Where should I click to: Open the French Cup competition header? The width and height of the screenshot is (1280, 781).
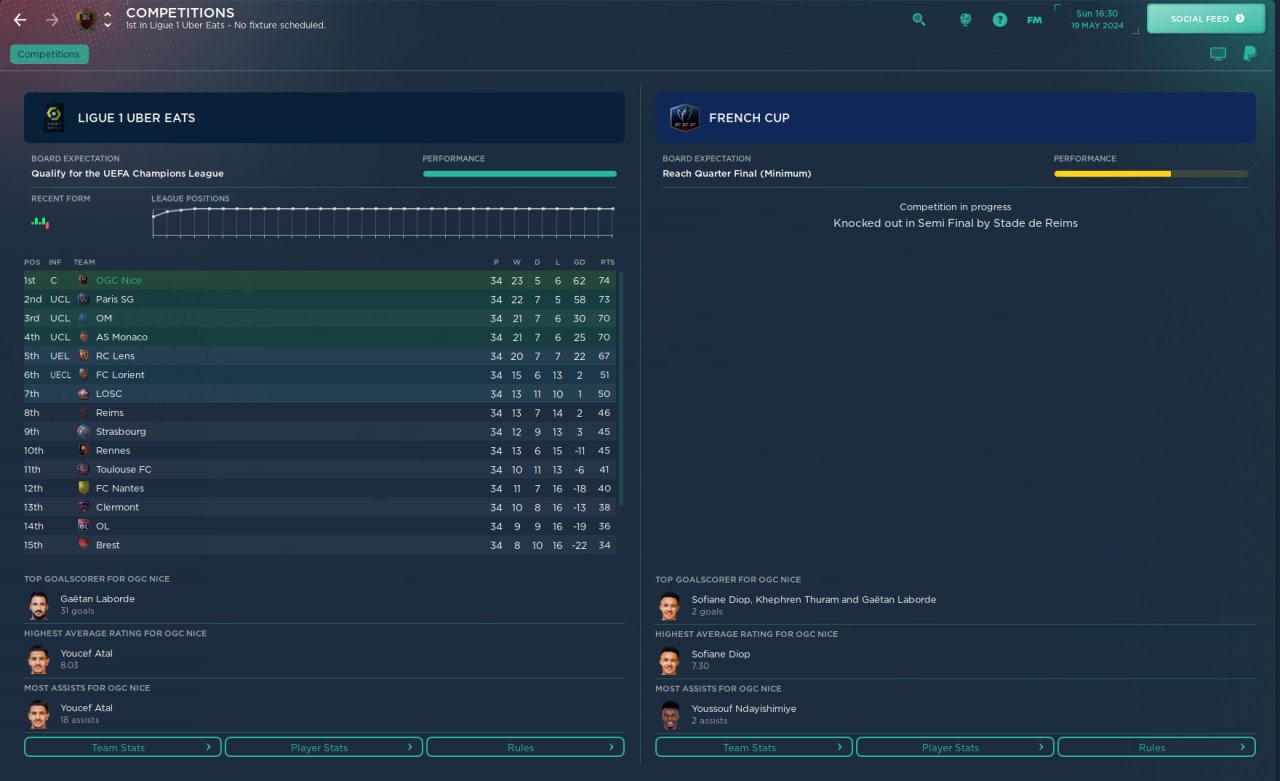pyautogui.click(x=956, y=118)
